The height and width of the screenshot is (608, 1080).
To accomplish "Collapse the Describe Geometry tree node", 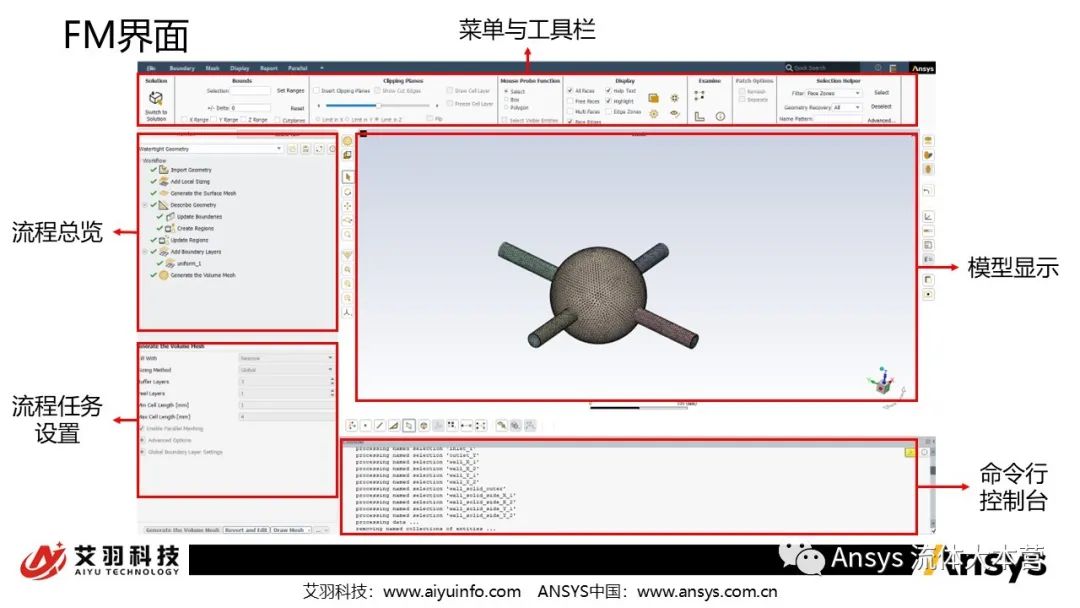I will coord(145,205).
